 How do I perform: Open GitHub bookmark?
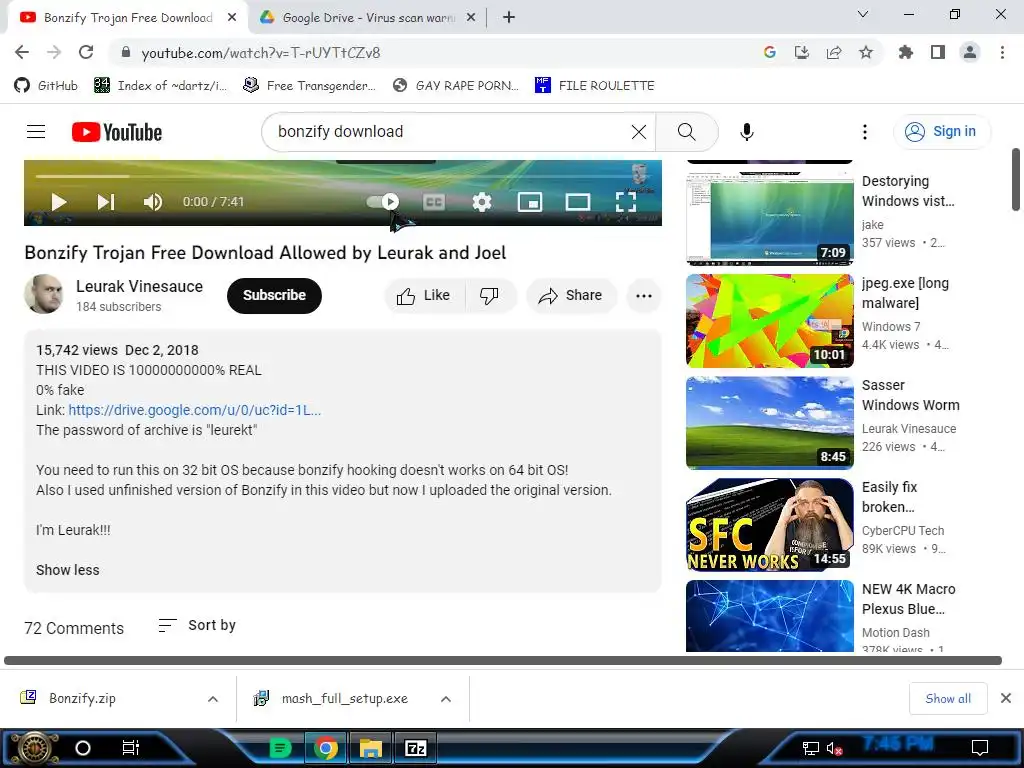tap(46, 86)
